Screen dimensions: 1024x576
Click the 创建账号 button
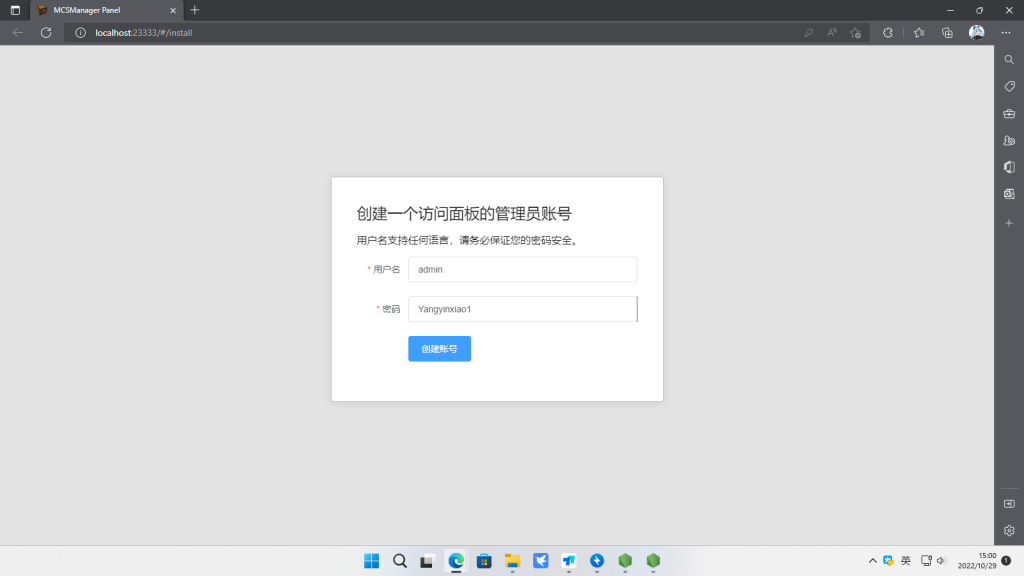click(x=440, y=349)
